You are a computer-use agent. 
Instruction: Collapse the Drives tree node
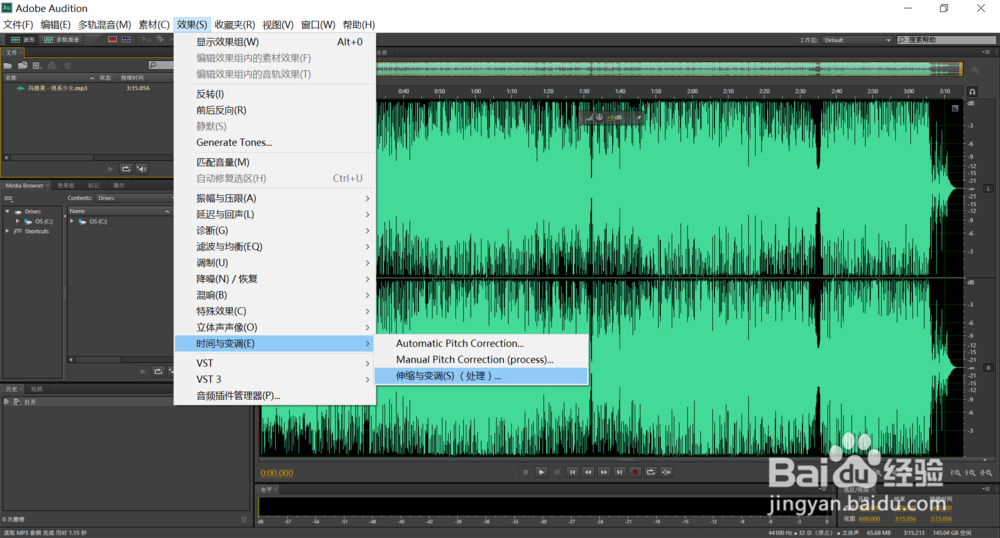coord(8,212)
